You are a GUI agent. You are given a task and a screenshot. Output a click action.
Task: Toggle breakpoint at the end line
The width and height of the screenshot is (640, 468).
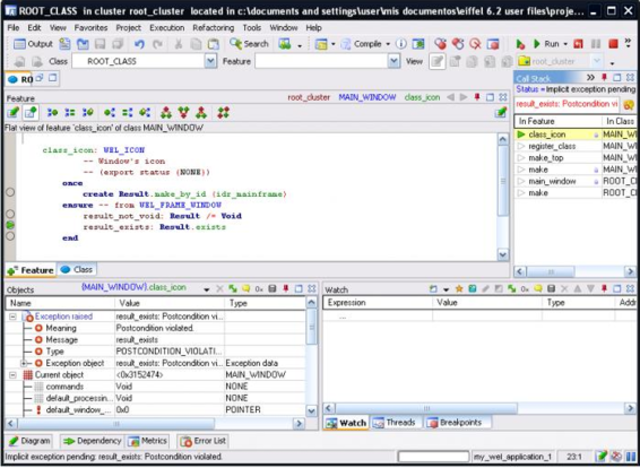point(10,236)
